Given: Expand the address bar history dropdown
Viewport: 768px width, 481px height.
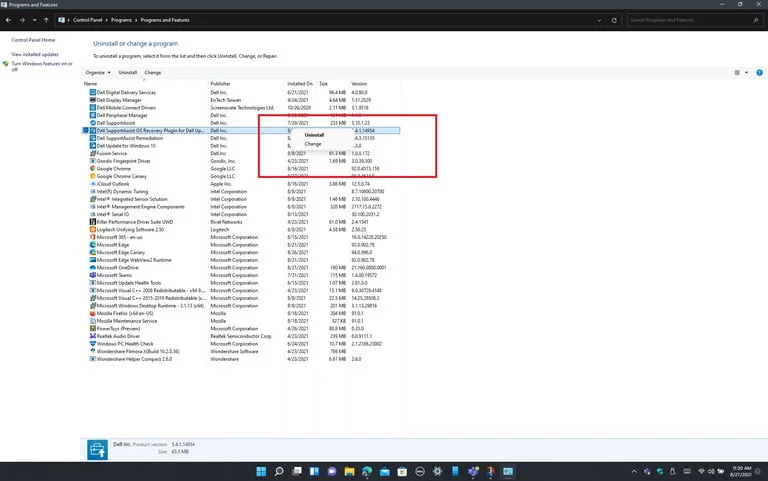Looking at the screenshot, I should coord(599,20).
